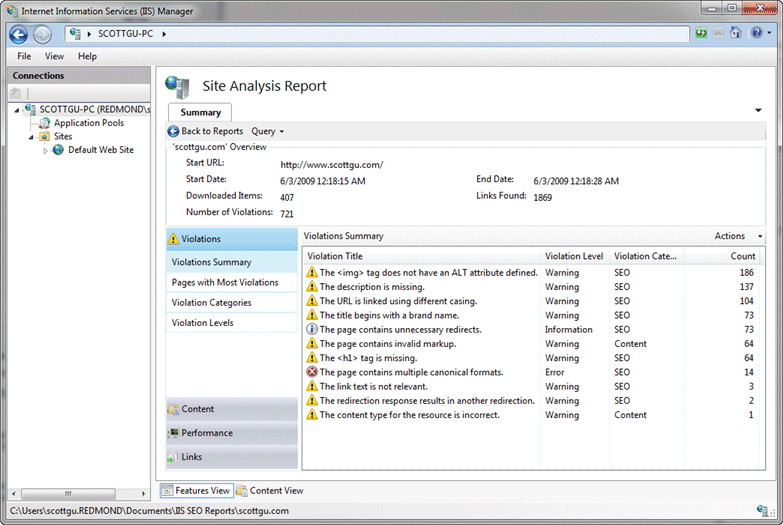
Task: Switch to Content View tab
Action: 270,491
